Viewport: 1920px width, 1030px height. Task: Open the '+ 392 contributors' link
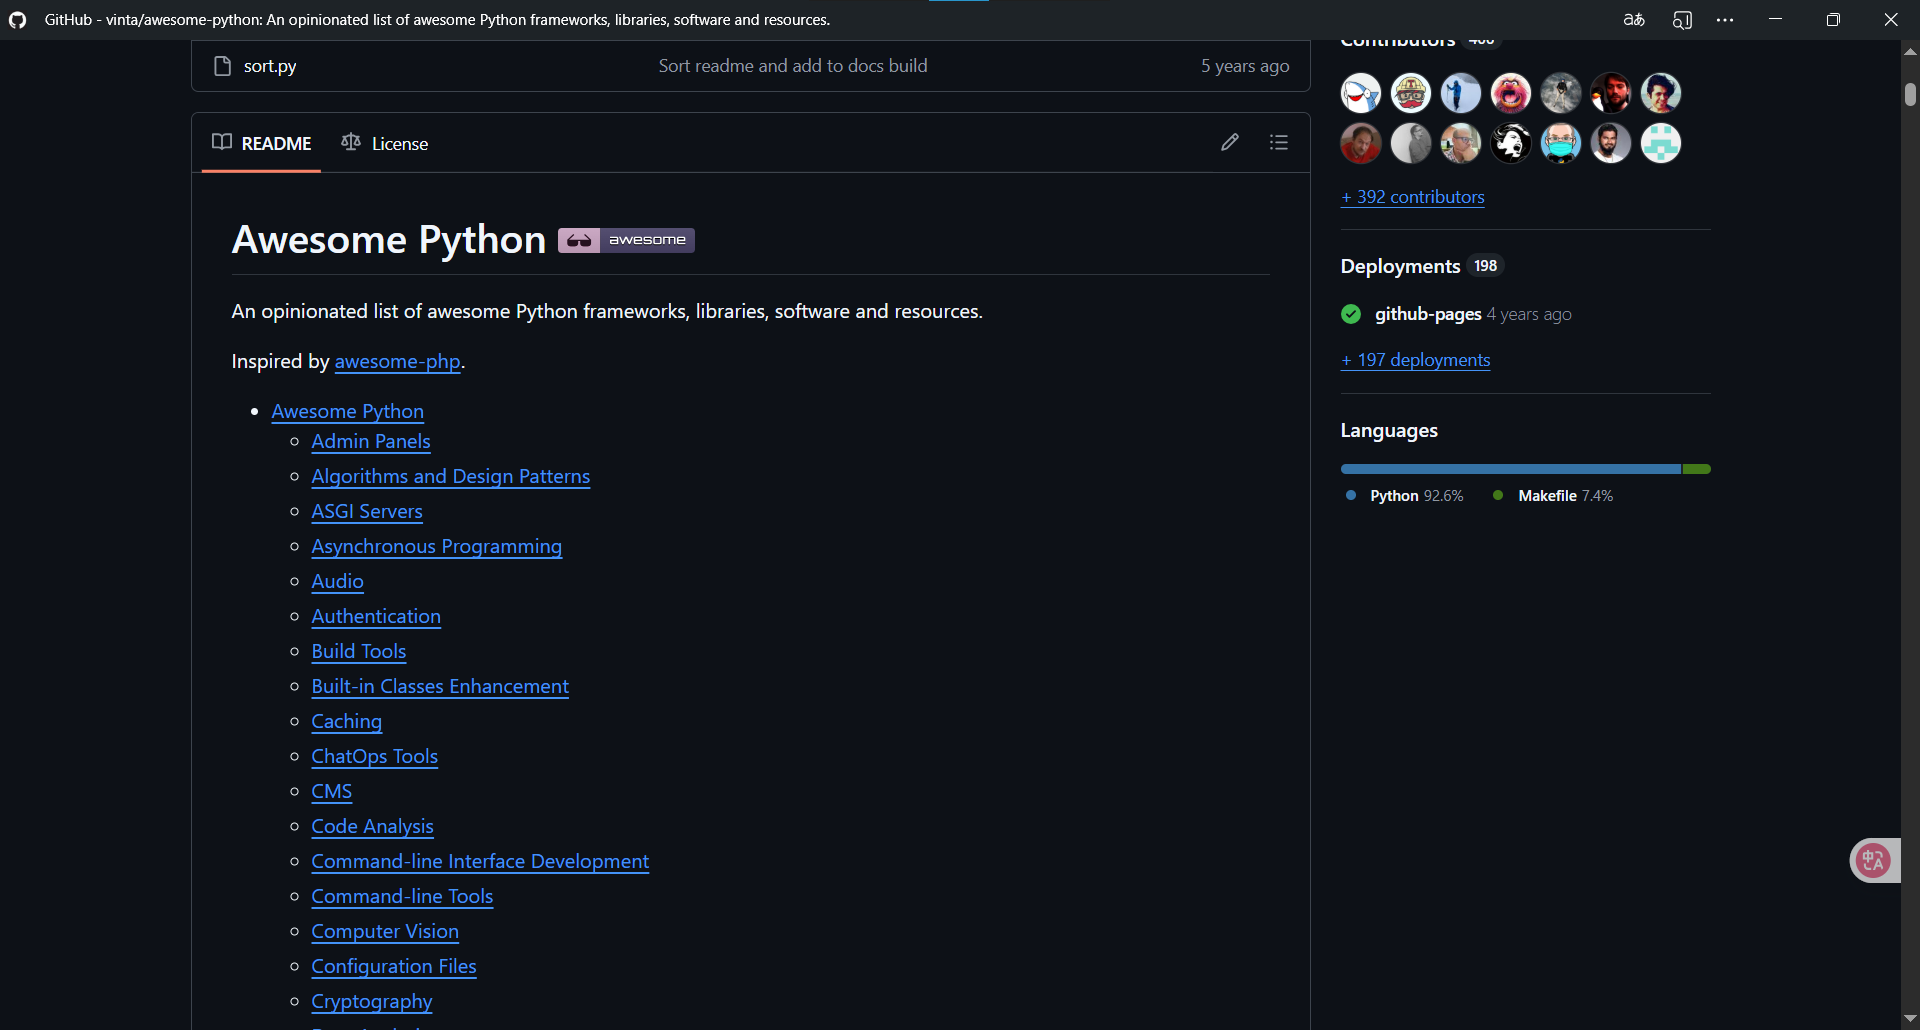coord(1413,197)
